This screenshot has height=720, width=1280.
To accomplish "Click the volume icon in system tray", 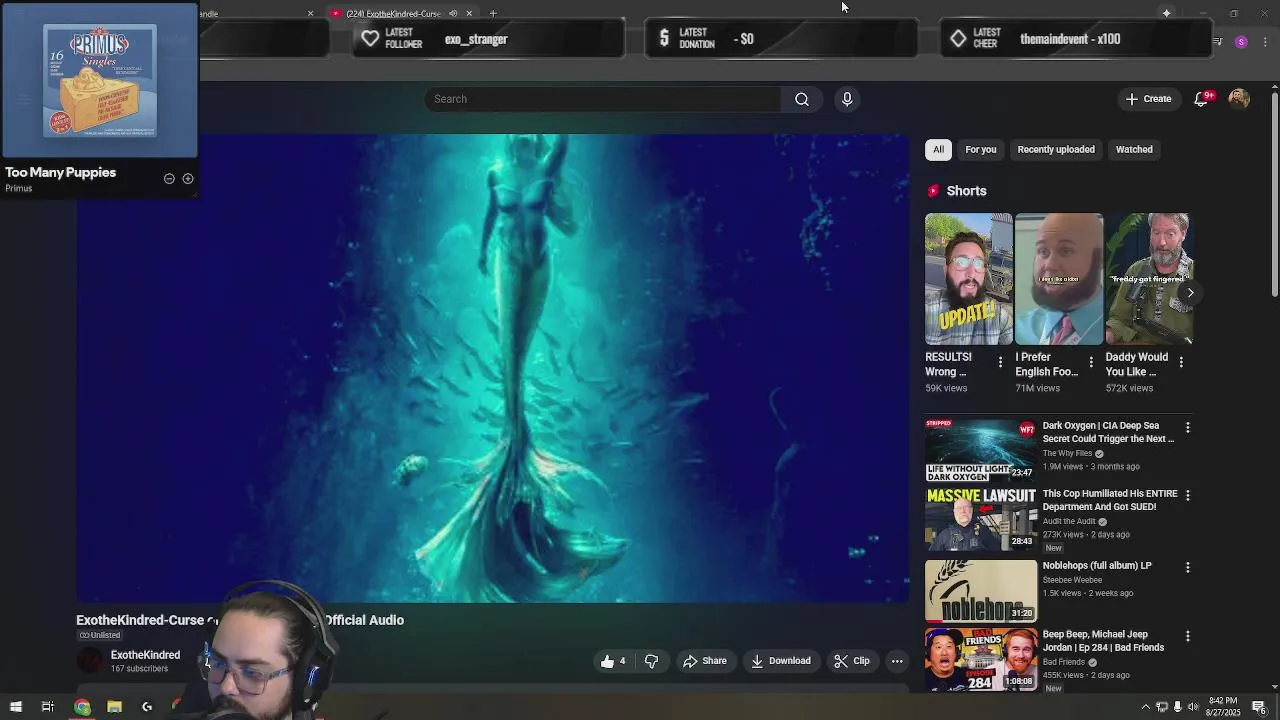I will click(x=1193, y=707).
